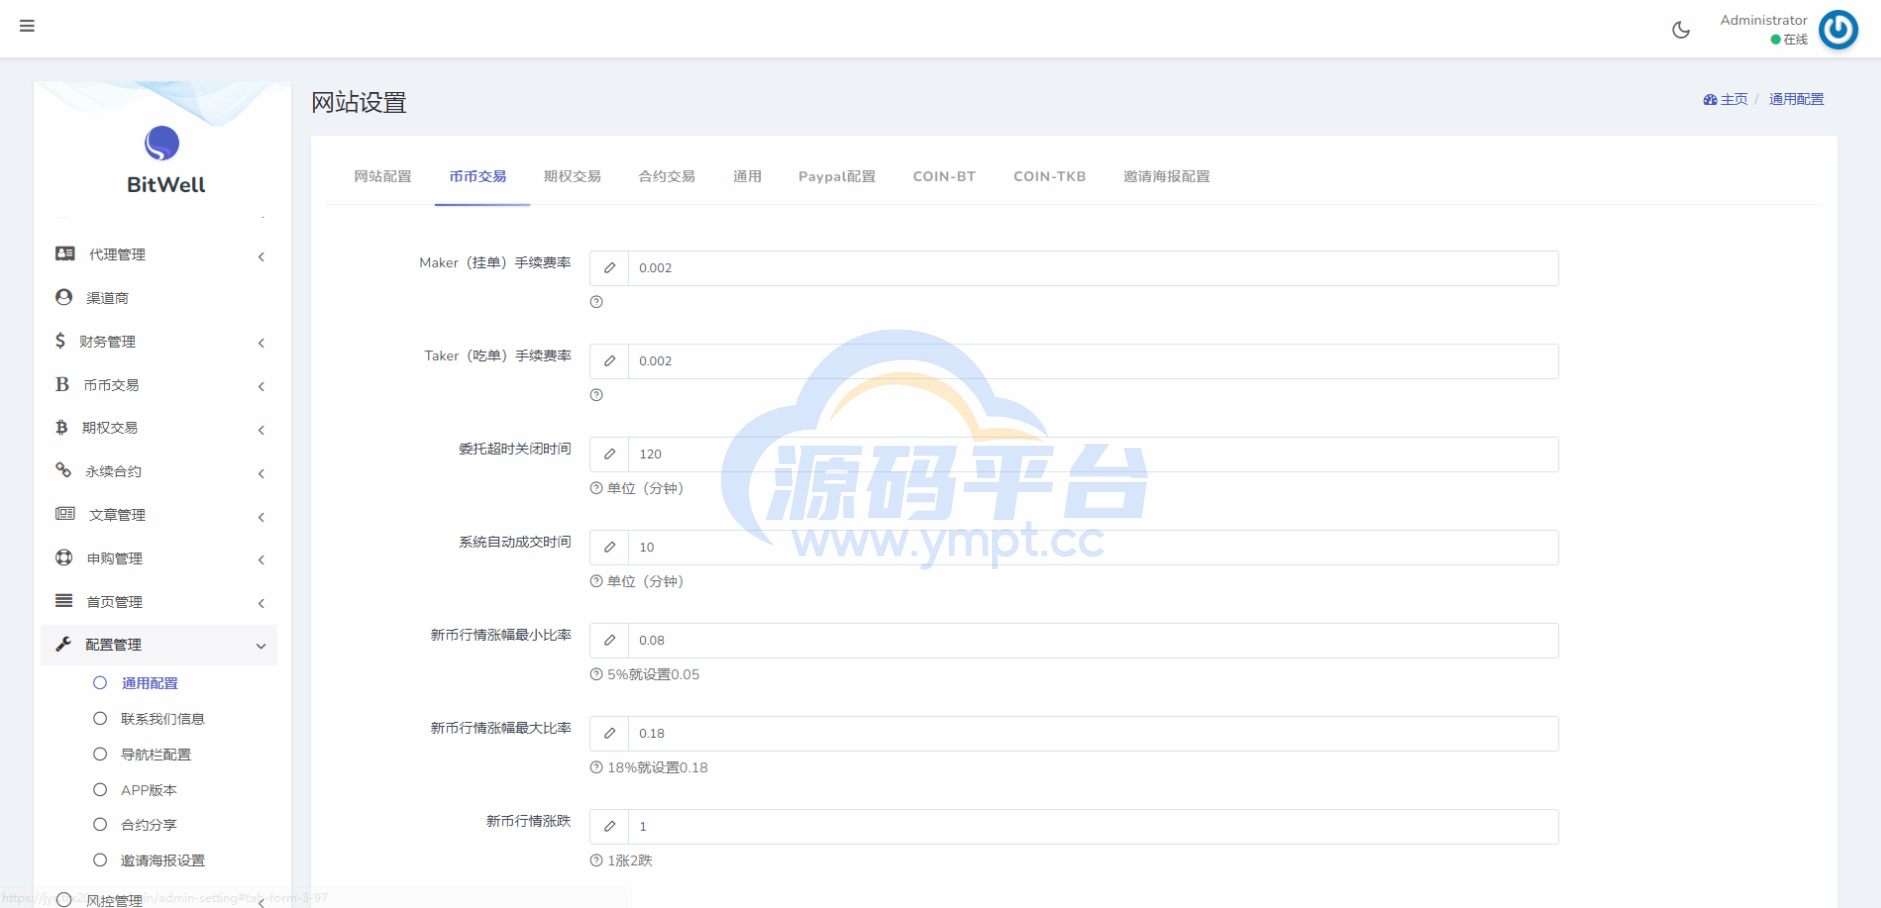This screenshot has width=1881, height=908.
Task: Focus the 系统自动成交时间 input field
Action: [1093, 547]
